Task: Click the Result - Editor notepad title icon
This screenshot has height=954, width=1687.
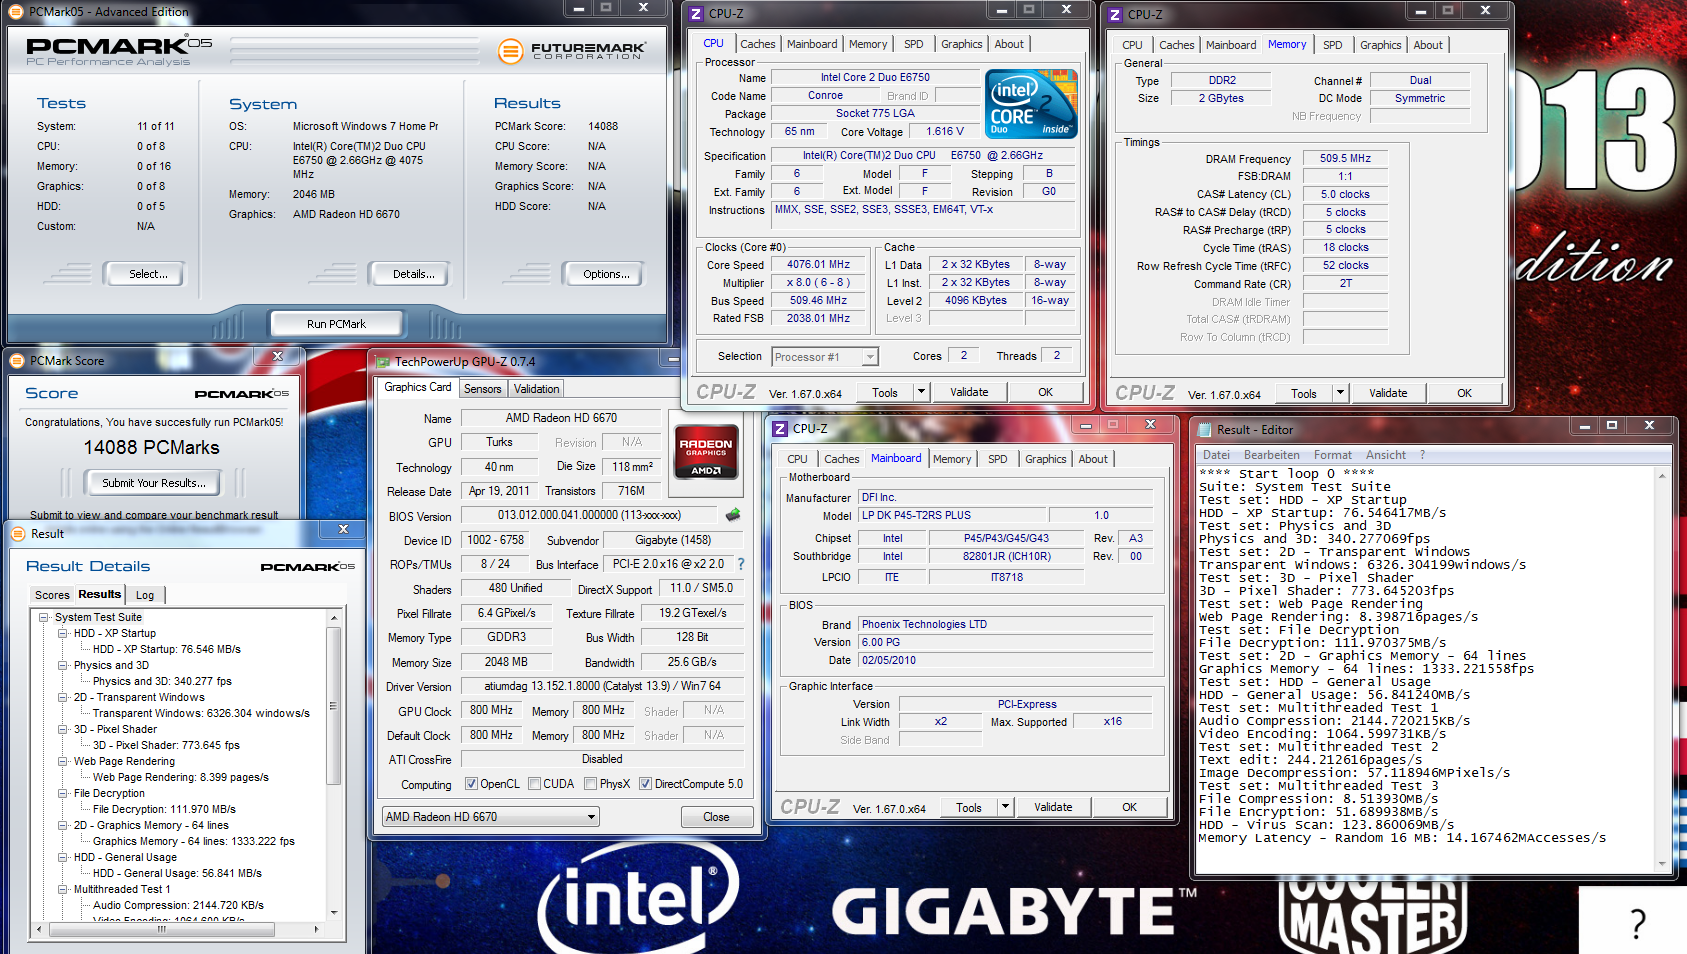Action: click(x=1204, y=430)
